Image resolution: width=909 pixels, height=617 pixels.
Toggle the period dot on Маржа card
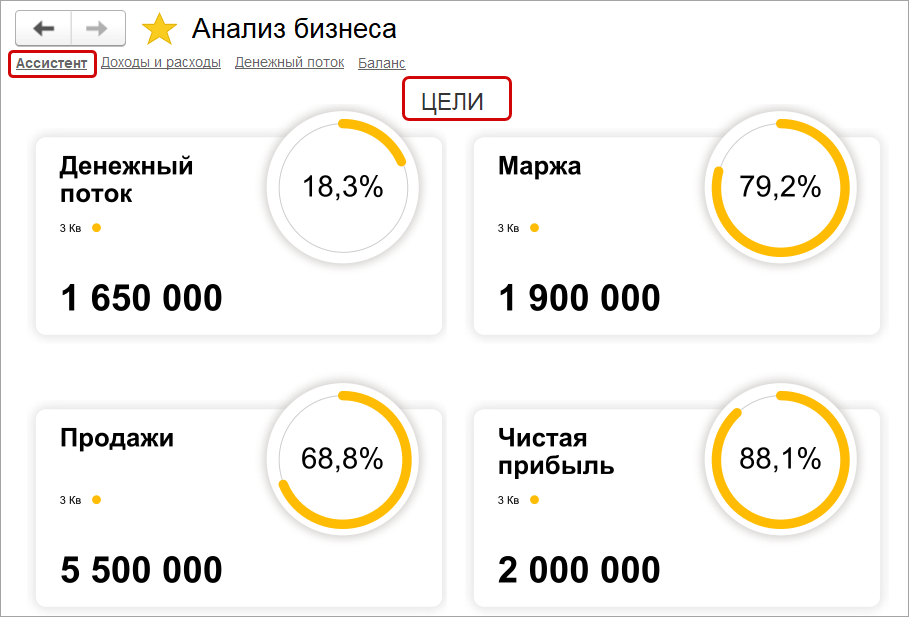tap(535, 227)
